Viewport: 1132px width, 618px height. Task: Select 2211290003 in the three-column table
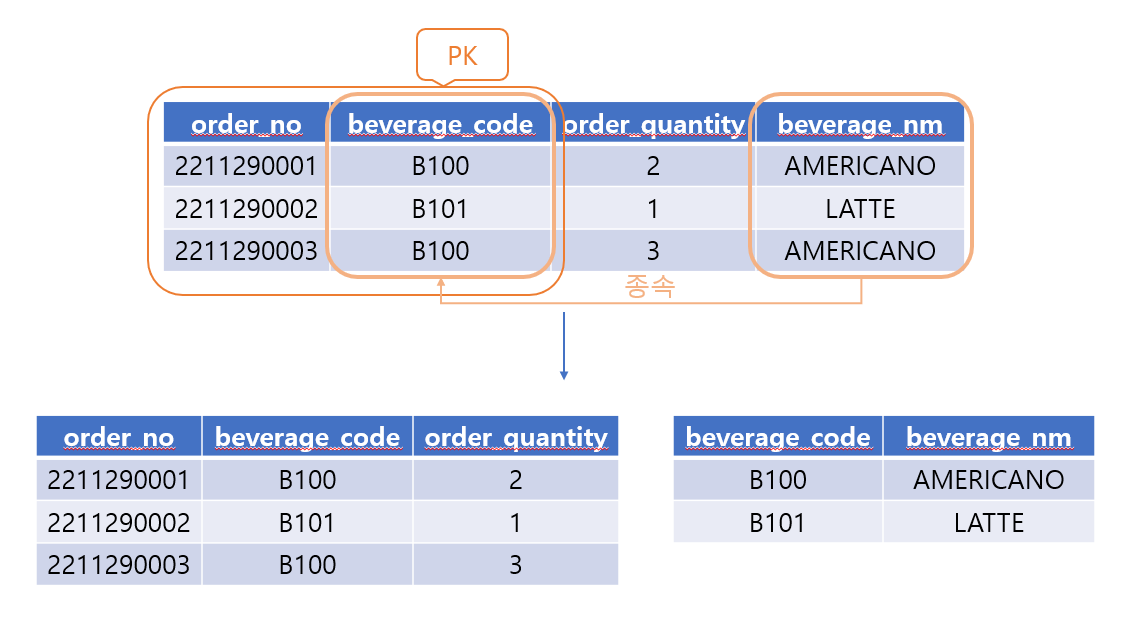click(x=118, y=564)
